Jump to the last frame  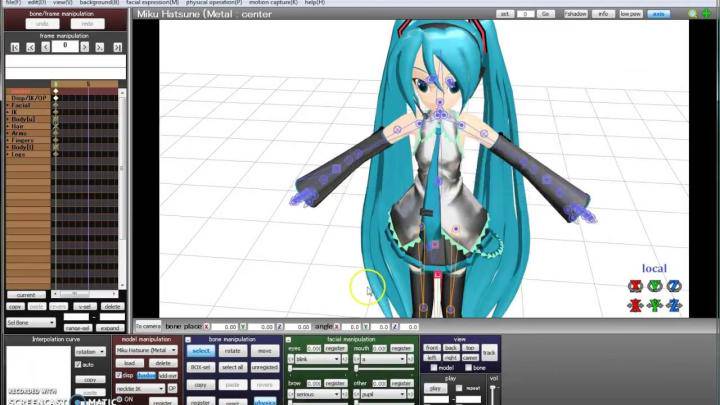pyautogui.click(x=118, y=47)
